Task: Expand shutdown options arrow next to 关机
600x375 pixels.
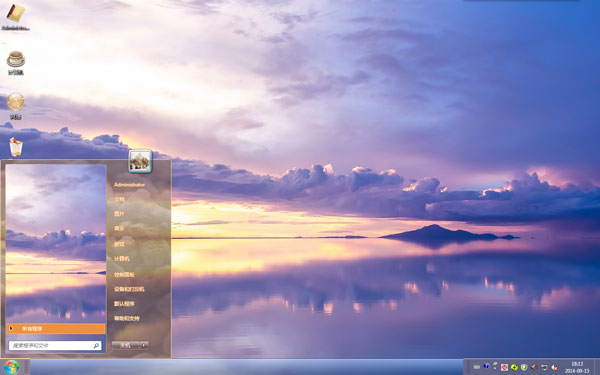Action: [x=144, y=345]
